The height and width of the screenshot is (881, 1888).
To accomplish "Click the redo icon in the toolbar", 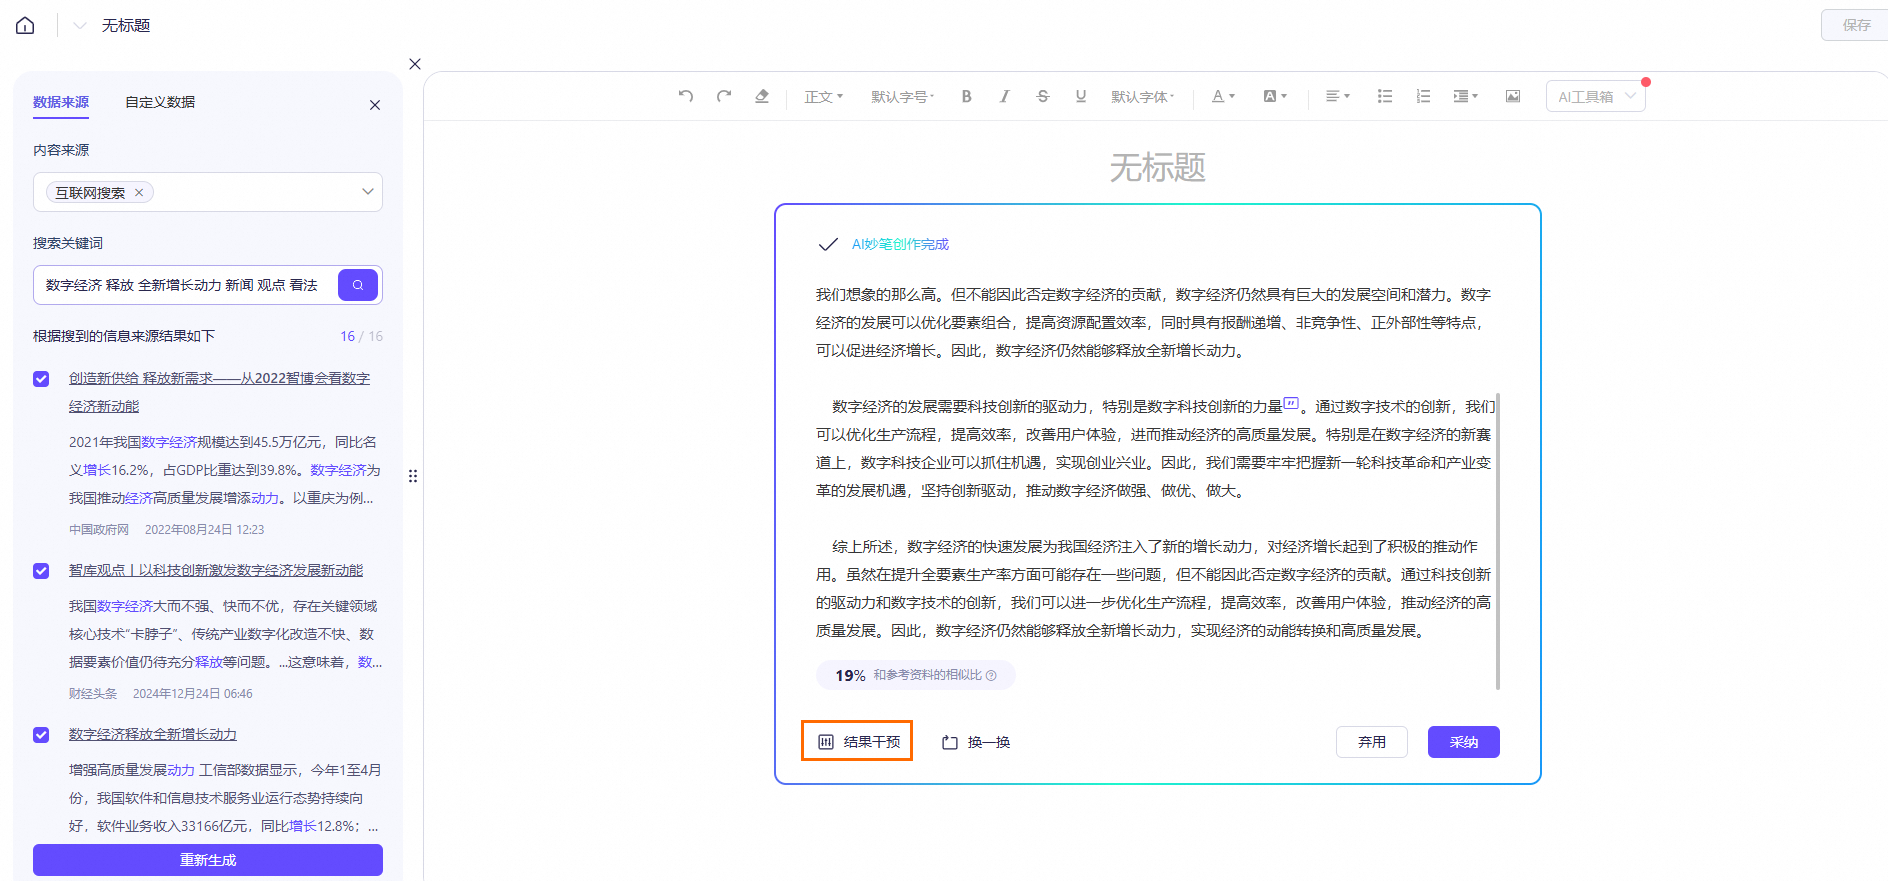I will click(x=724, y=96).
